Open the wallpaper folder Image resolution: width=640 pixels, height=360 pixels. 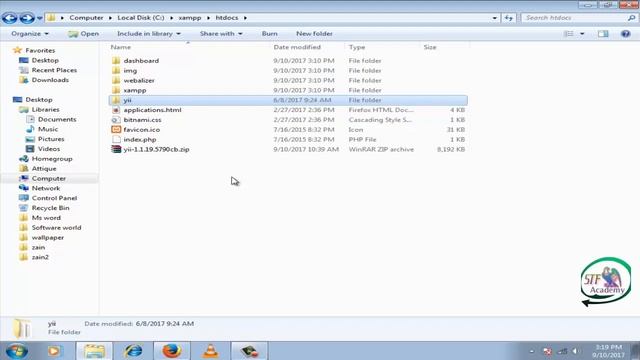point(47,238)
